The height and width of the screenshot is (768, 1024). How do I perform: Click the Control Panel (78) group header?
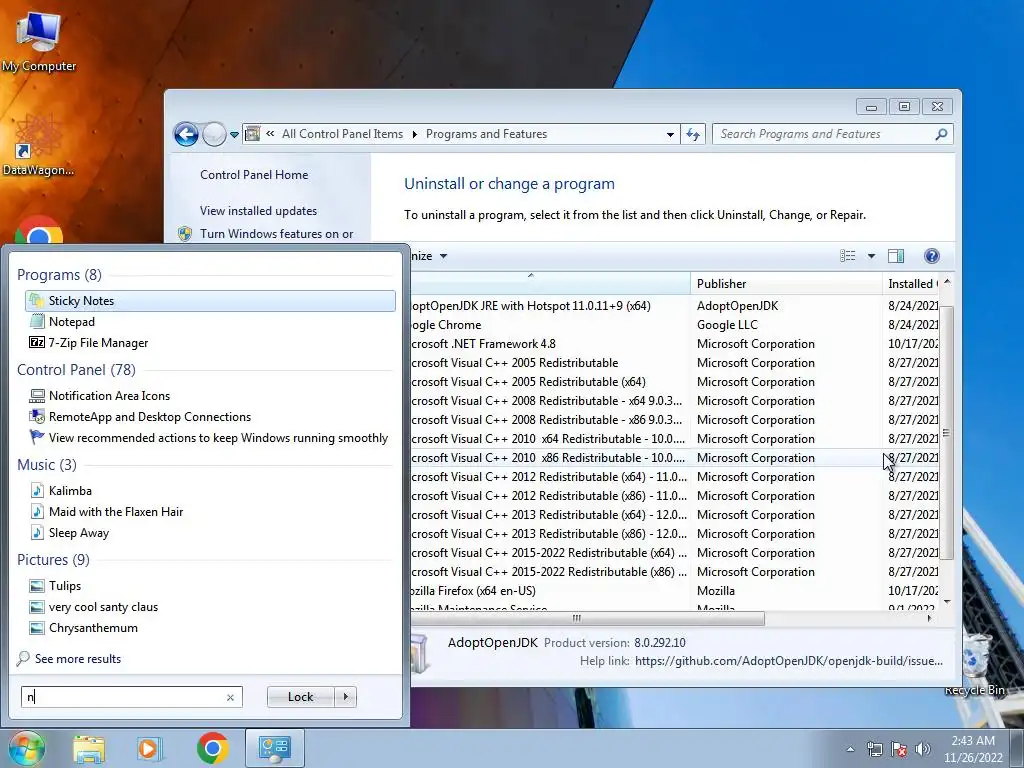pyautogui.click(x=76, y=370)
